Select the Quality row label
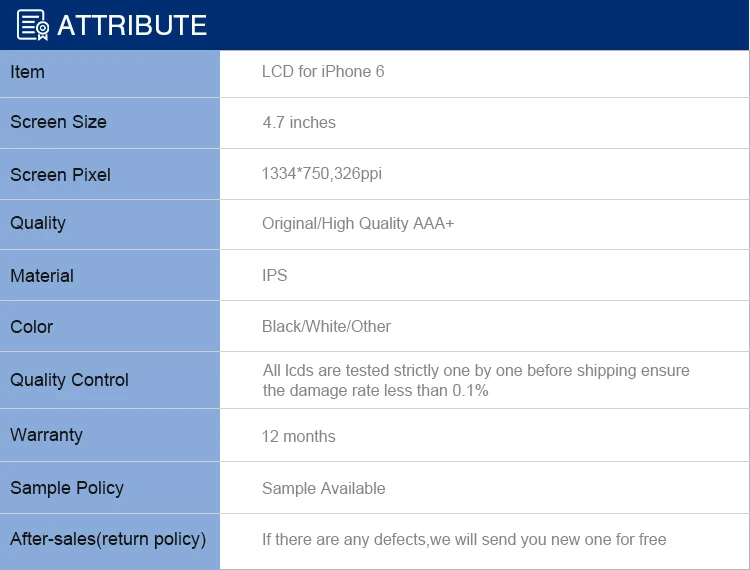This screenshot has height=570, width=750. pyautogui.click(x=38, y=223)
